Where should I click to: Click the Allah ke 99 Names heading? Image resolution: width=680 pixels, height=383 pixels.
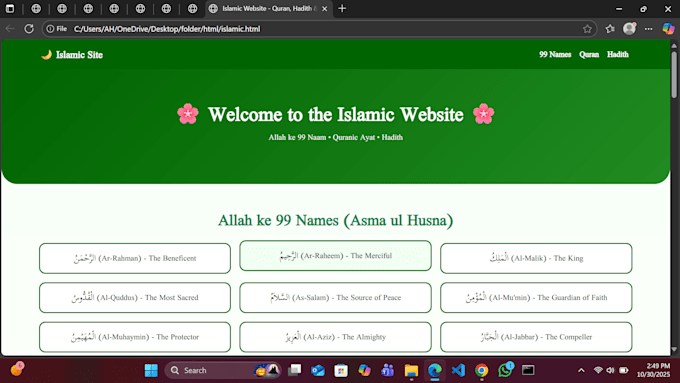coord(336,220)
